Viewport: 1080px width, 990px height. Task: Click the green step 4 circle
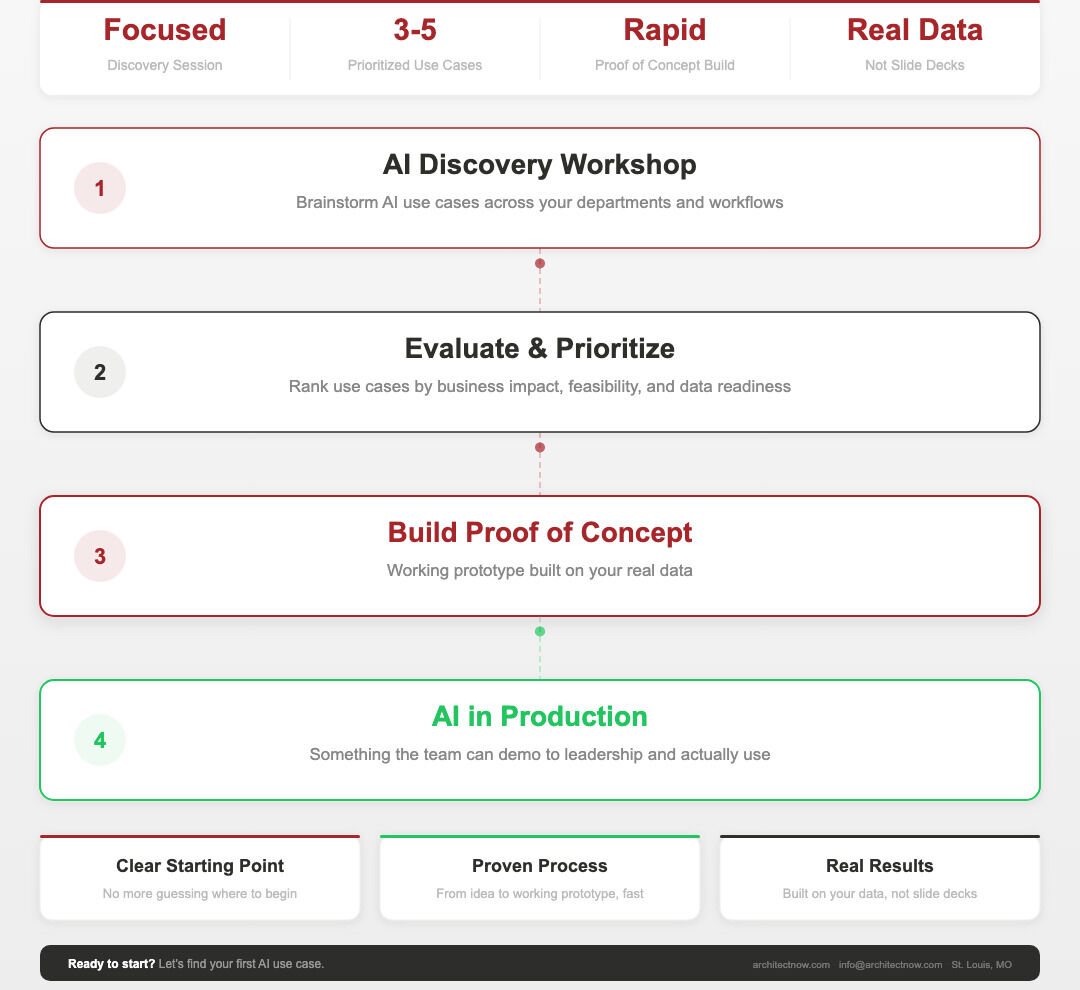pos(100,740)
